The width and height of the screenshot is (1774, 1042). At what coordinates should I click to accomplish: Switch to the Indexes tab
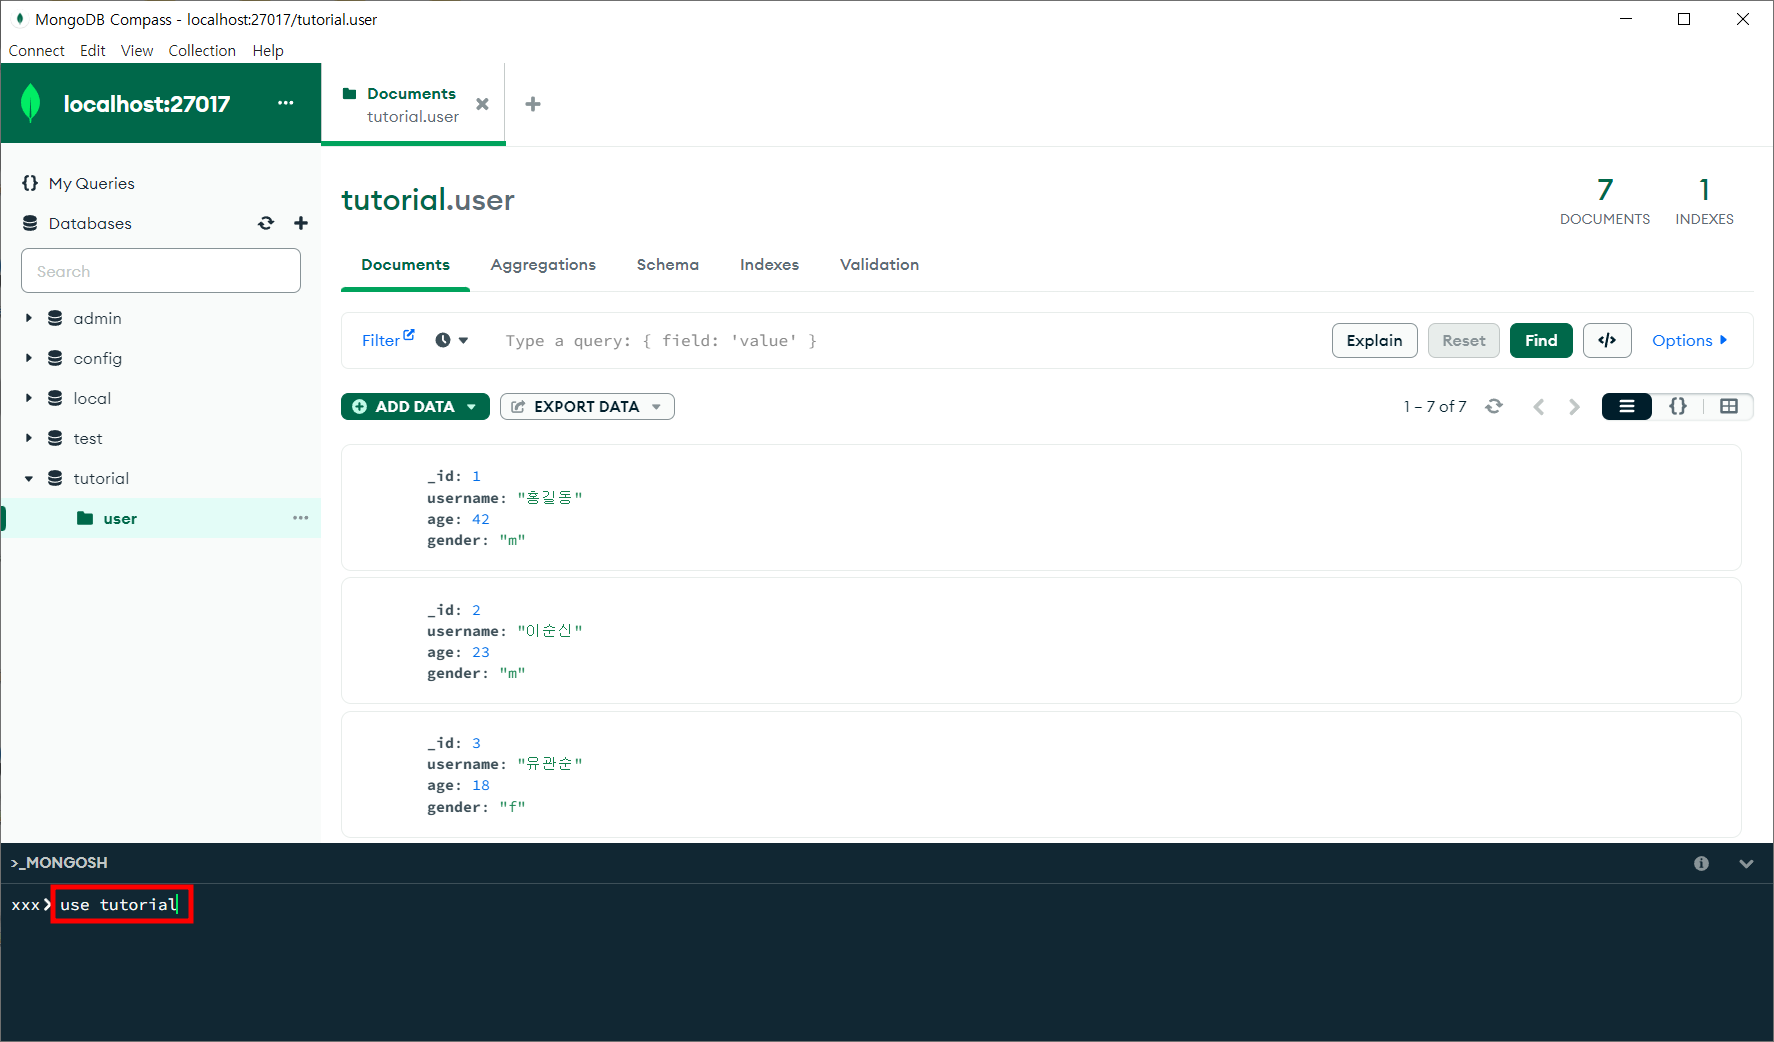point(769,264)
